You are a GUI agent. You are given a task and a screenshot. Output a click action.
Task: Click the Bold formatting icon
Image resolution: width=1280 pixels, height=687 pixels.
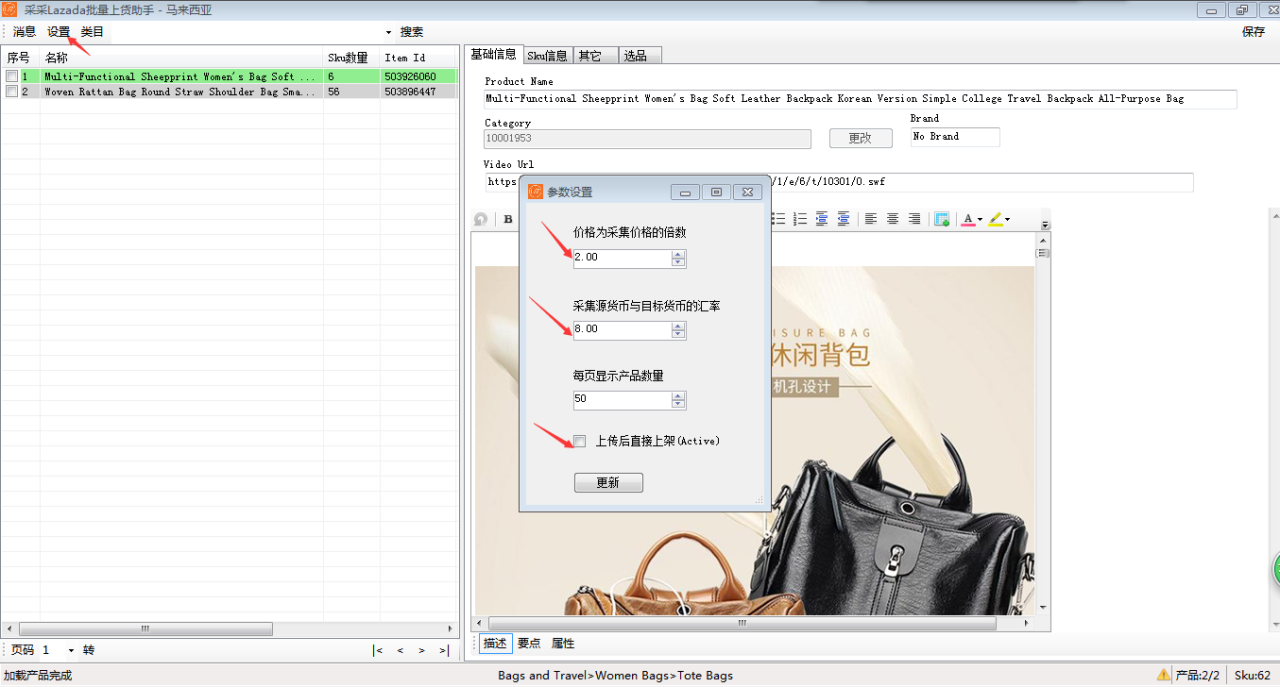click(x=508, y=219)
